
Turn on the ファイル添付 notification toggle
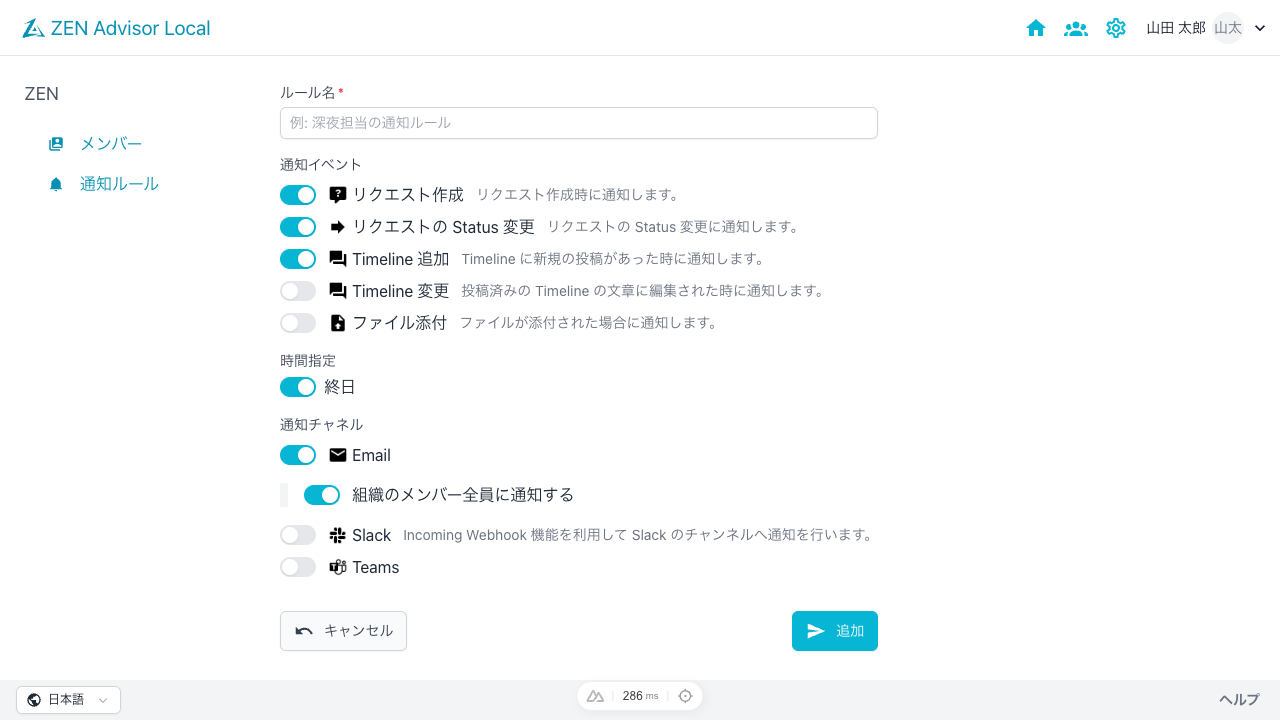pos(297,322)
